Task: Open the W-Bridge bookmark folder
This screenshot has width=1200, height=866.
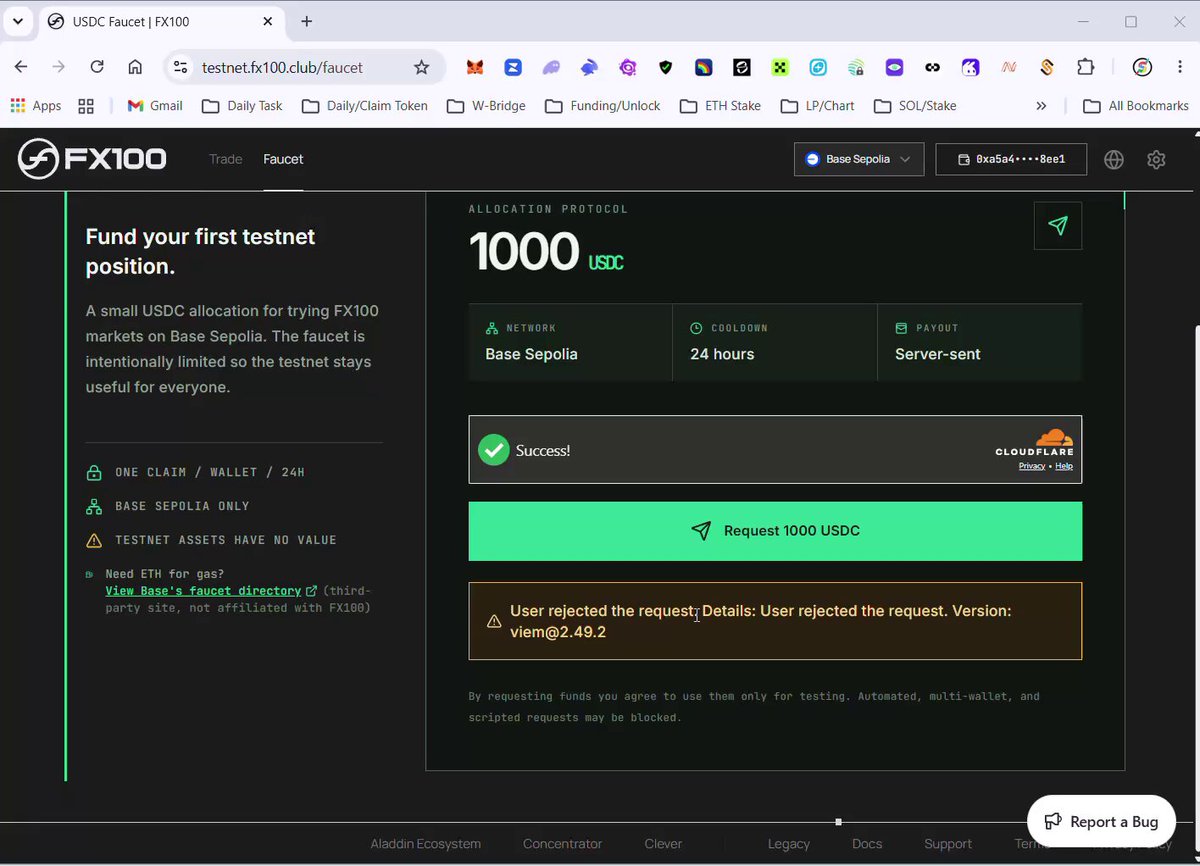Action: pyautogui.click(x=486, y=105)
